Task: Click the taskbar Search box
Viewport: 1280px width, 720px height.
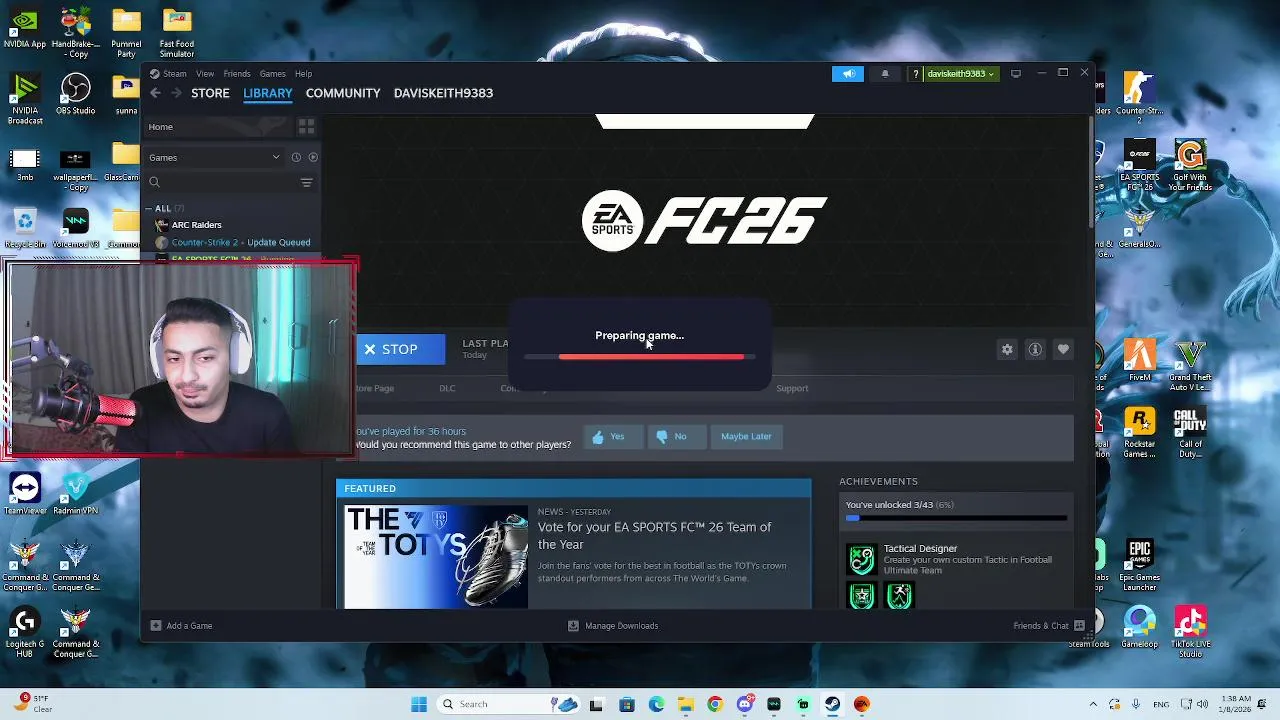Action: 506,704
